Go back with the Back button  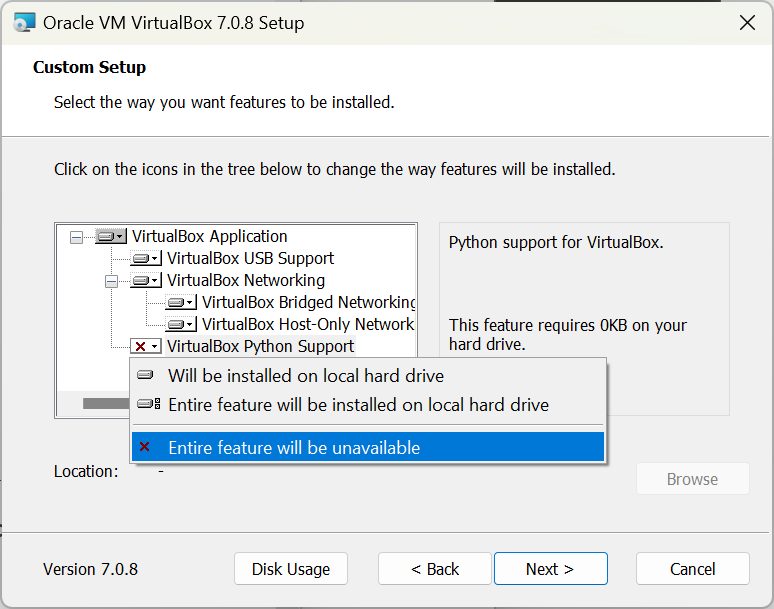(435, 569)
